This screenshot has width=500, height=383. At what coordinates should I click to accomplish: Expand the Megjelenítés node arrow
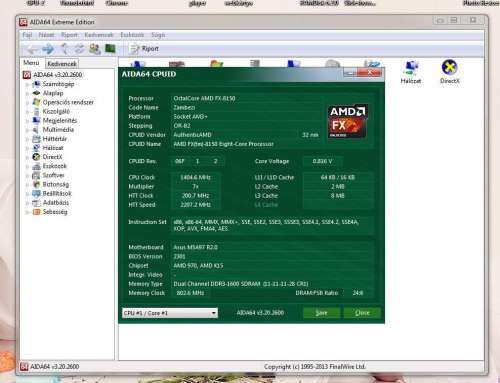click(x=27, y=121)
